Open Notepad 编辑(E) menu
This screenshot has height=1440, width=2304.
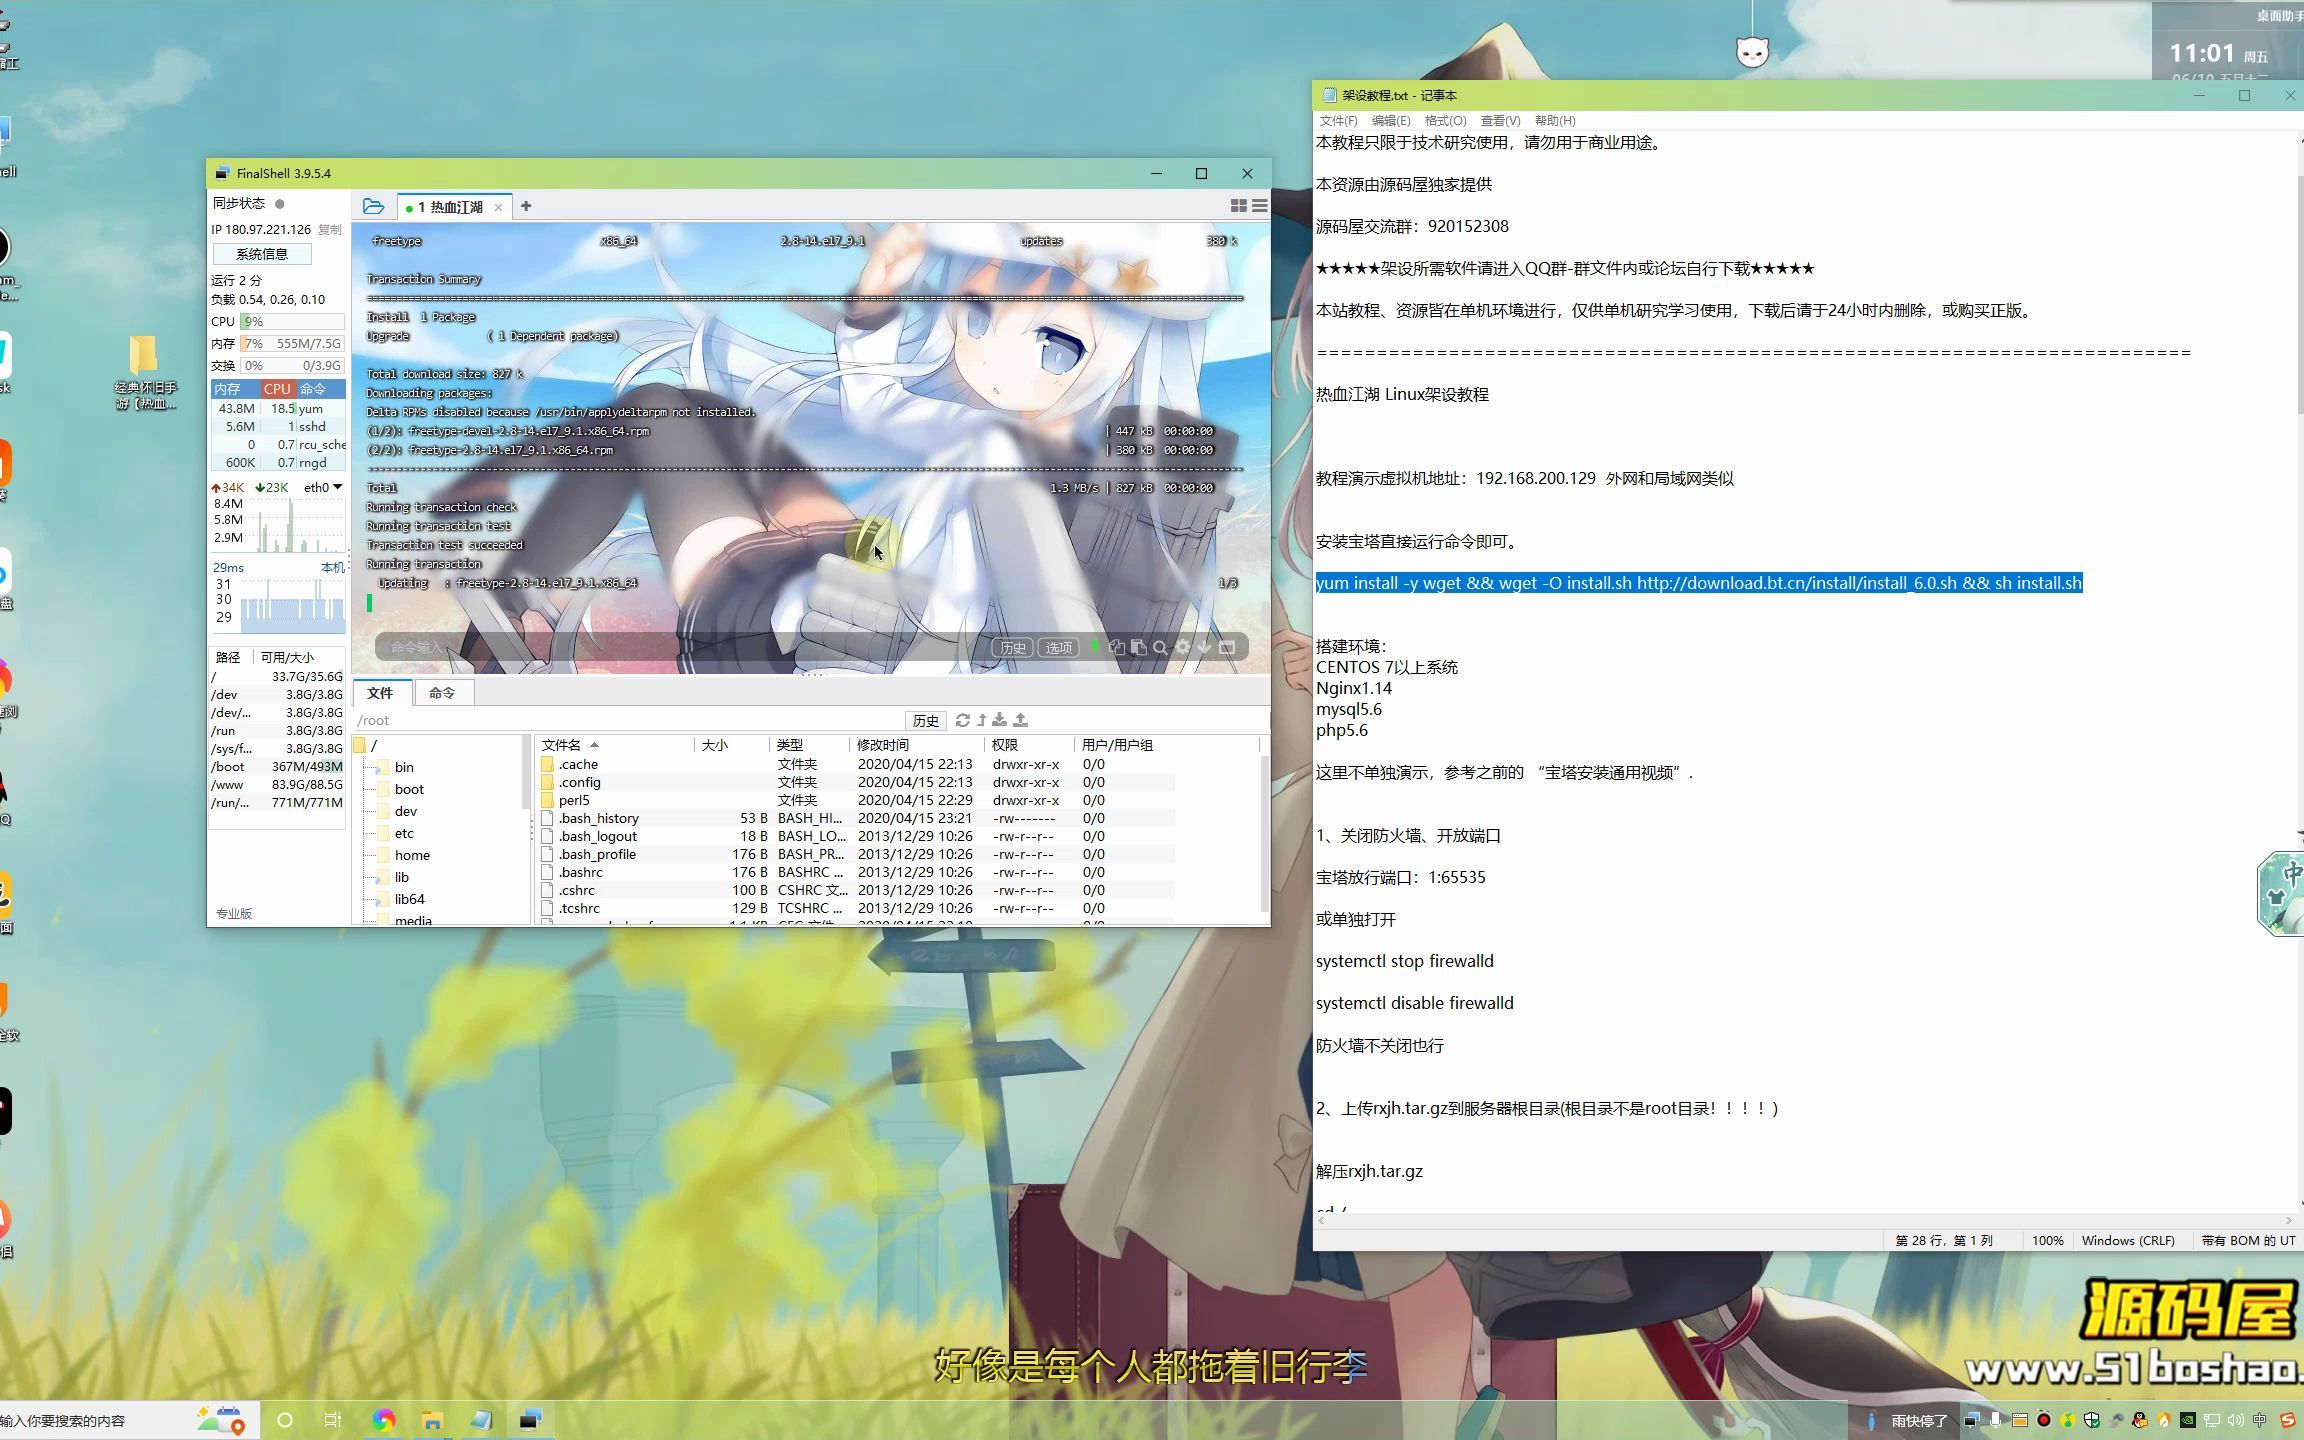click(x=1391, y=120)
